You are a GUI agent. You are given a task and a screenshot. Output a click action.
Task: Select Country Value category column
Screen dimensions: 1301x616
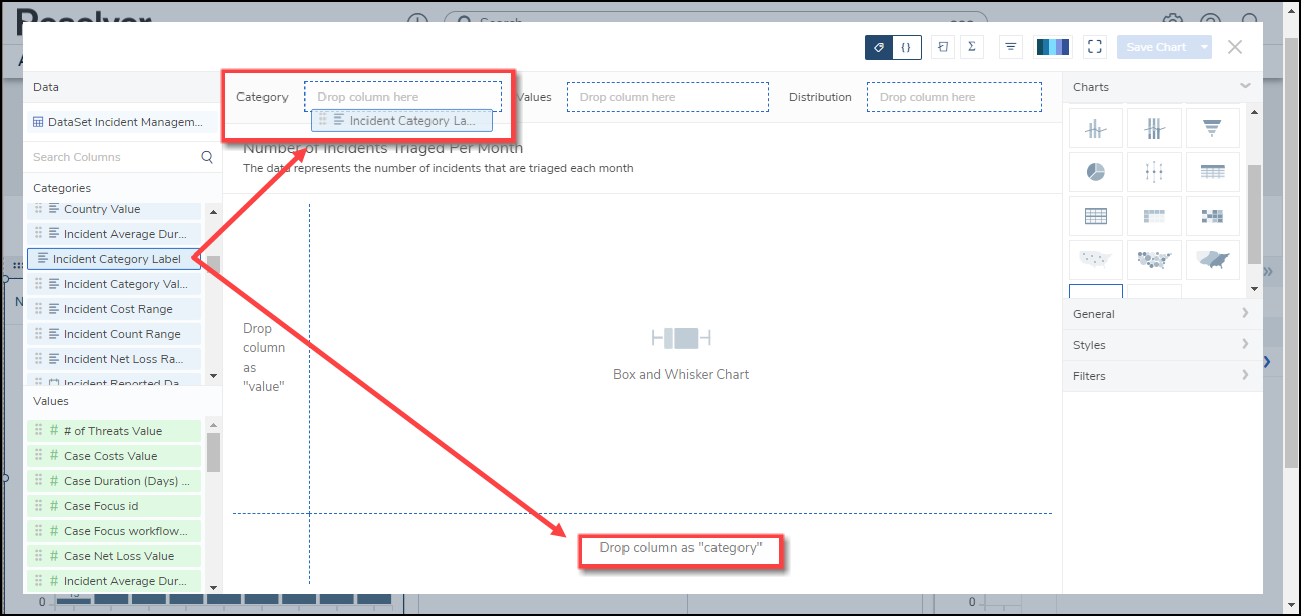114,209
